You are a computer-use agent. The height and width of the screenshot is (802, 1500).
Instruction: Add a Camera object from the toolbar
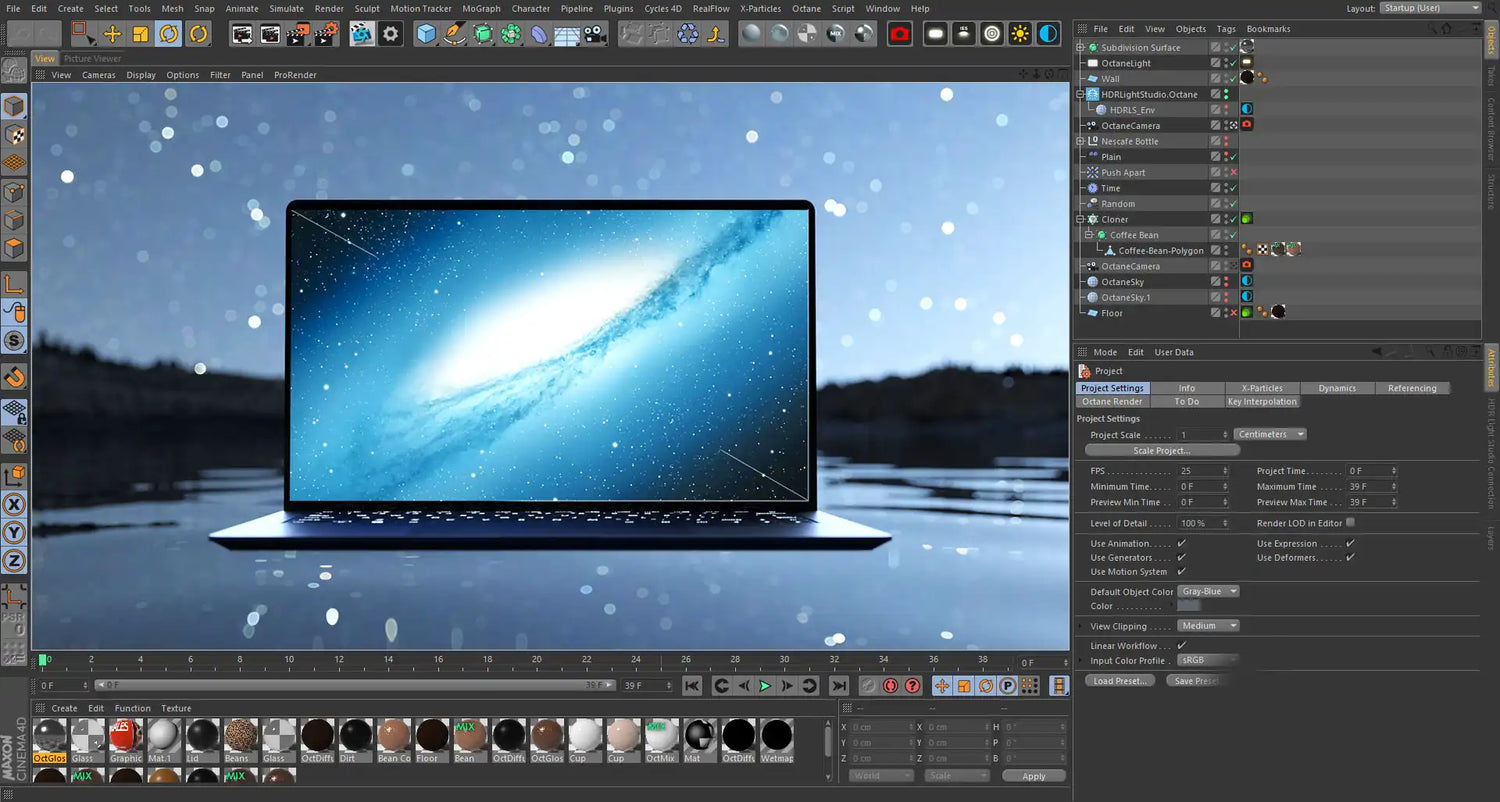(x=595, y=34)
